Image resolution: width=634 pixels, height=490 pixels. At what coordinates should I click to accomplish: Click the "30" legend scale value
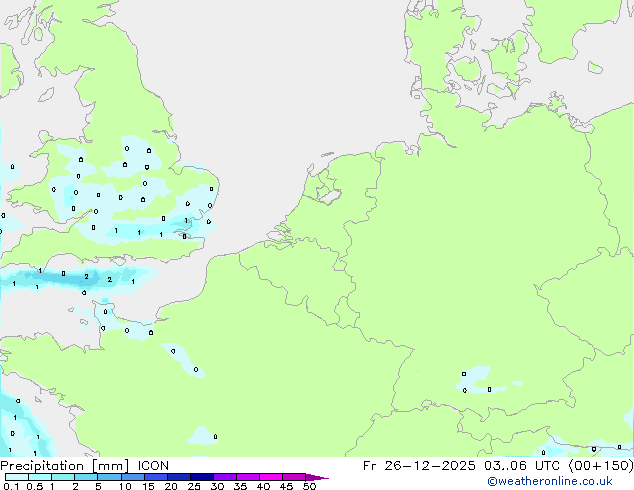[x=217, y=486]
